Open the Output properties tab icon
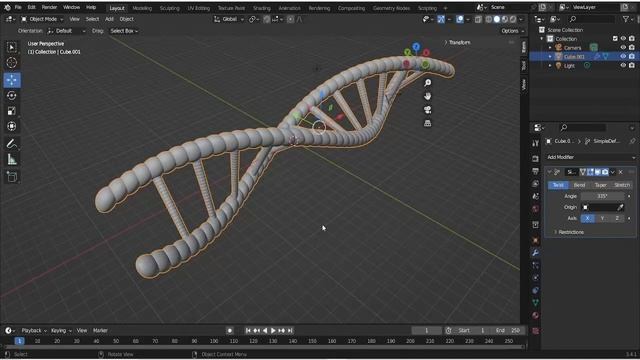 pyautogui.click(x=536, y=171)
